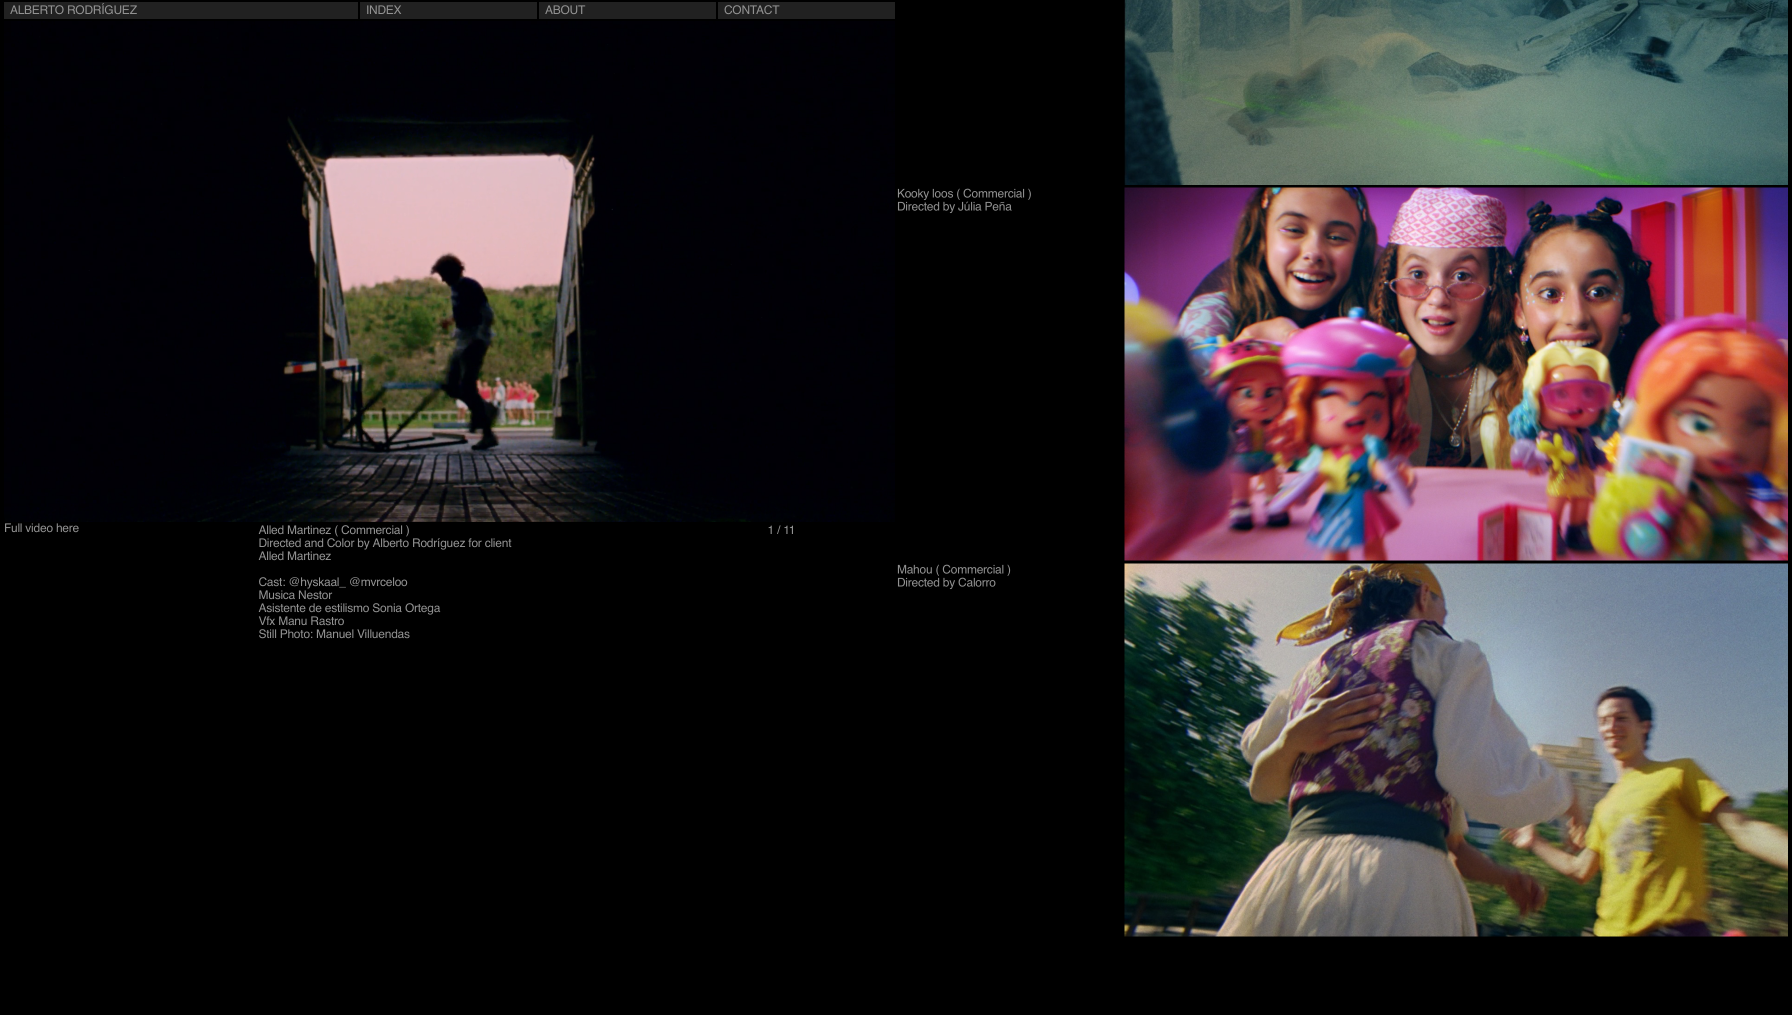Screen dimensions: 1792x1015
Task: Click the 'Kooky loos ( Commercial )' caption
Action: pyautogui.click(x=963, y=194)
